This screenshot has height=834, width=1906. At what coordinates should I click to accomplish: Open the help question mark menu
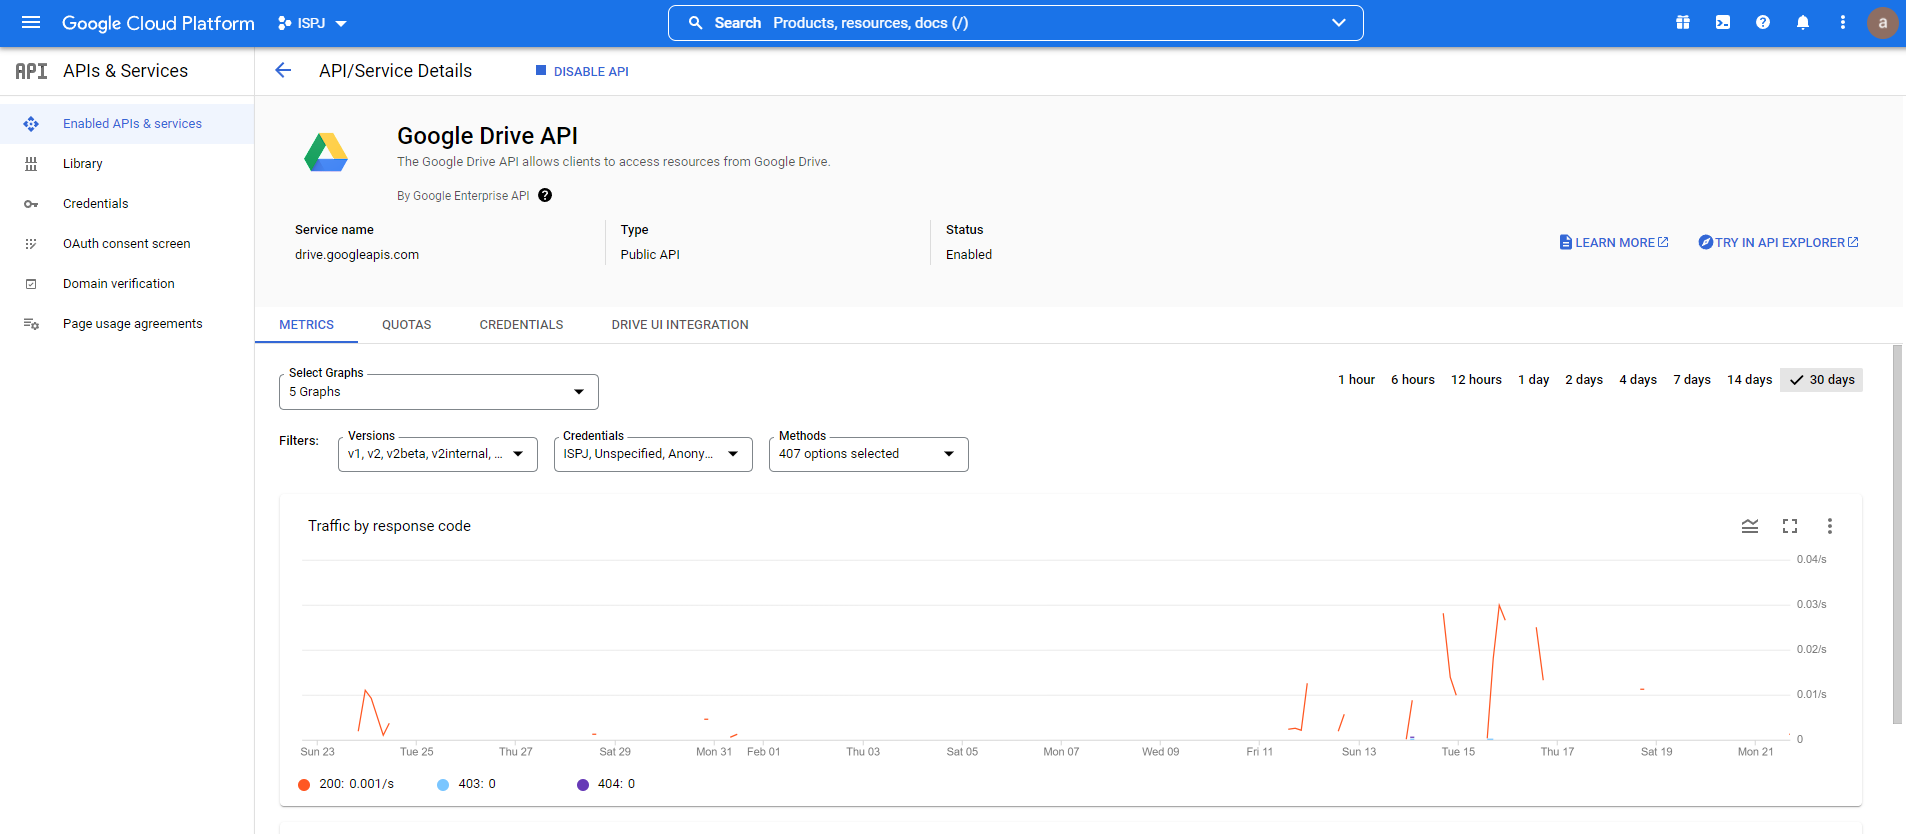click(x=1763, y=22)
